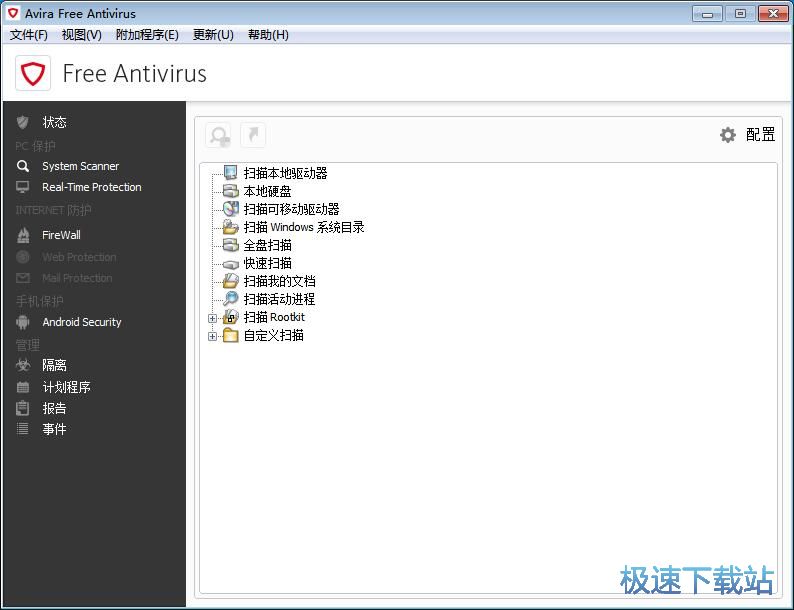Click the 配置 configuration label
Image resolution: width=794 pixels, height=610 pixels.
[x=760, y=135]
